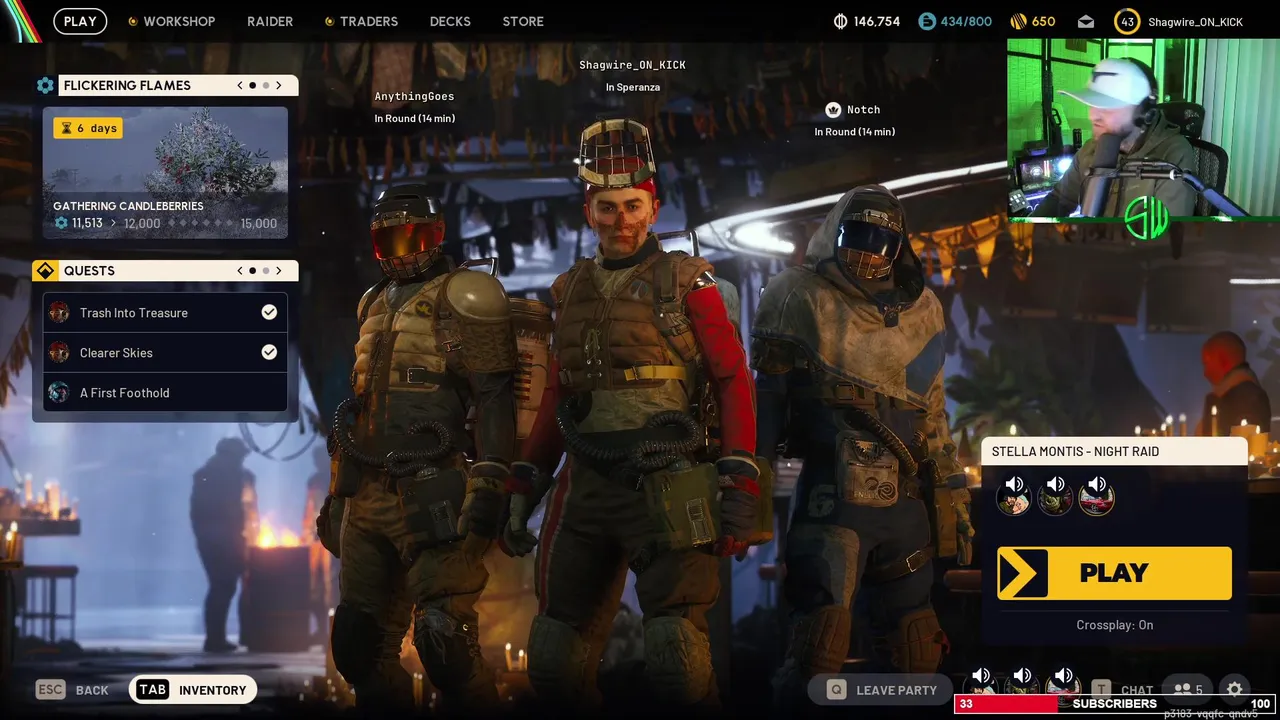Select party member AnythingGoes name tag
This screenshot has height=720, width=1280.
[414, 96]
